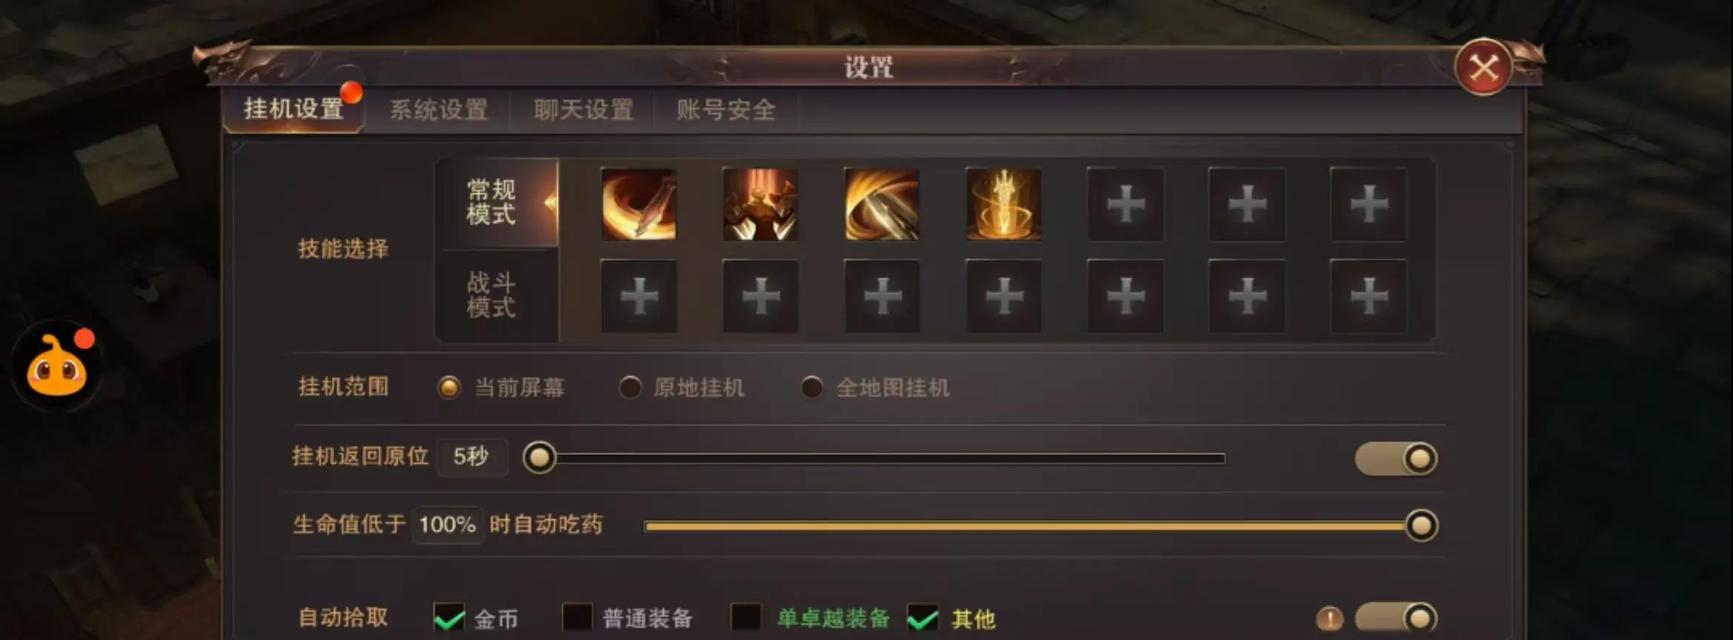Image resolution: width=1733 pixels, height=640 pixels.
Task: Uncheck the 金币 auto-pickup checkbox
Action: coord(449,618)
